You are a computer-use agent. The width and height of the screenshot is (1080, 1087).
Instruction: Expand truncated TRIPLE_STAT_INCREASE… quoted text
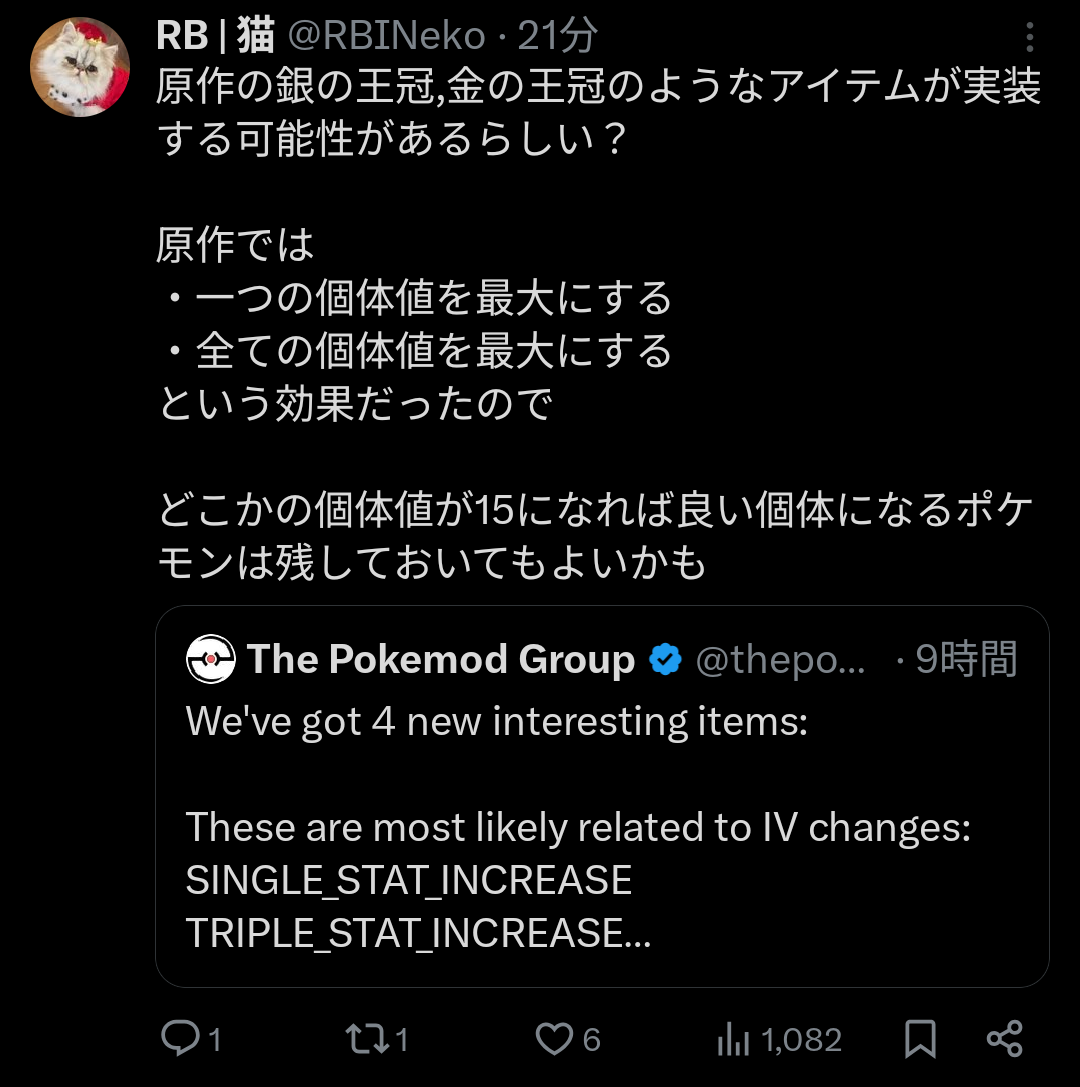pyautogui.click(x=418, y=932)
